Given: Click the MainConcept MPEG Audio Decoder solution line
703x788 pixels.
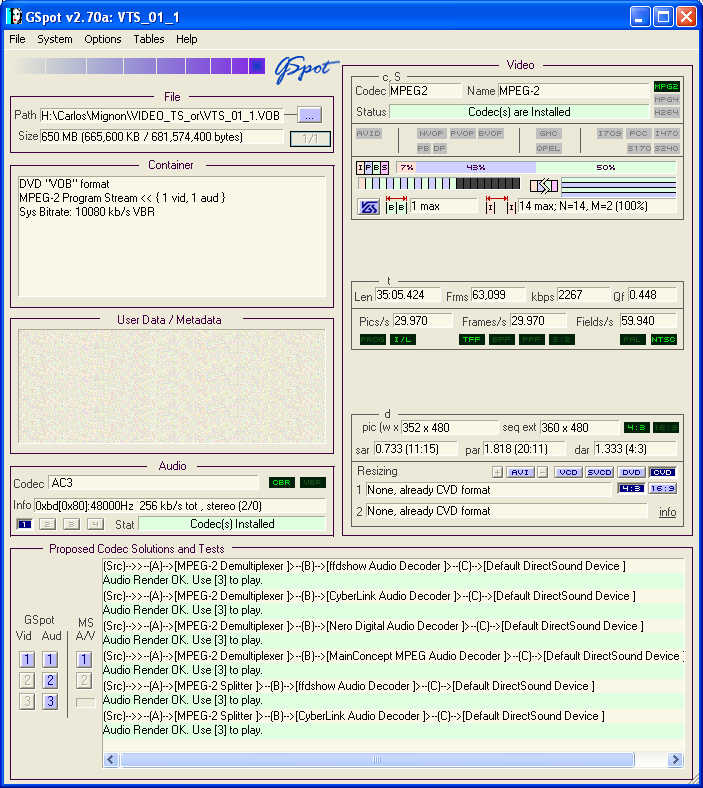Looking at the screenshot, I should tap(393, 656).
